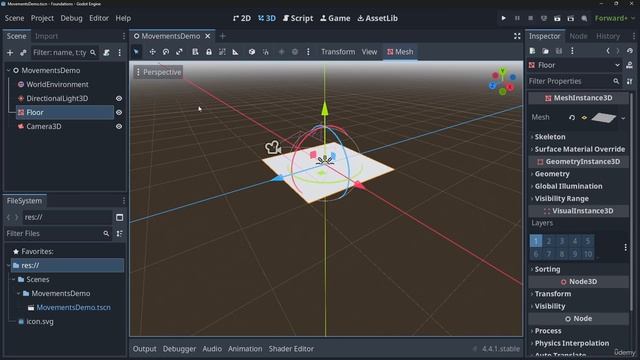Toggle the use local space button
This screenshot has height=360, width=640.
[x=252, y=52]
